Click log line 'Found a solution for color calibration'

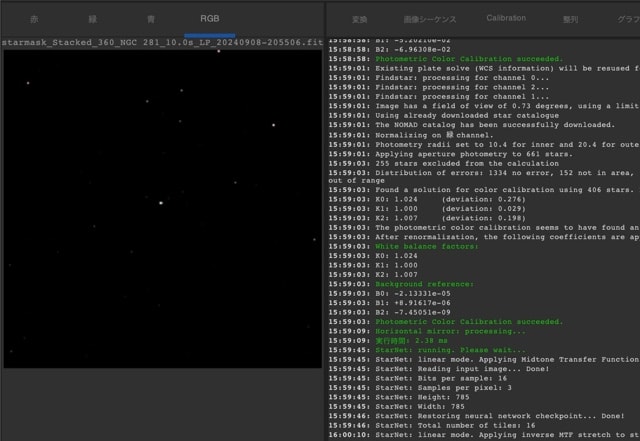481,190
